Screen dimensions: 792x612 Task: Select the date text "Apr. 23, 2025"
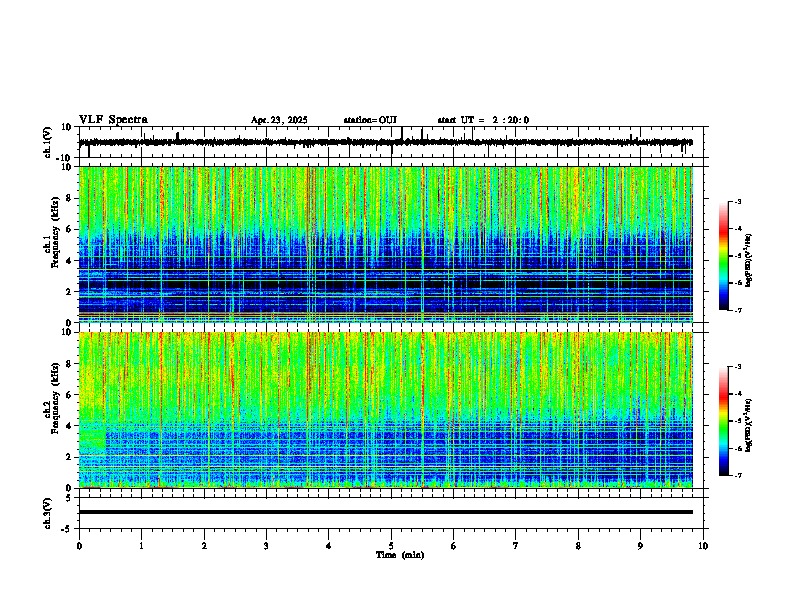coord(279,120)
